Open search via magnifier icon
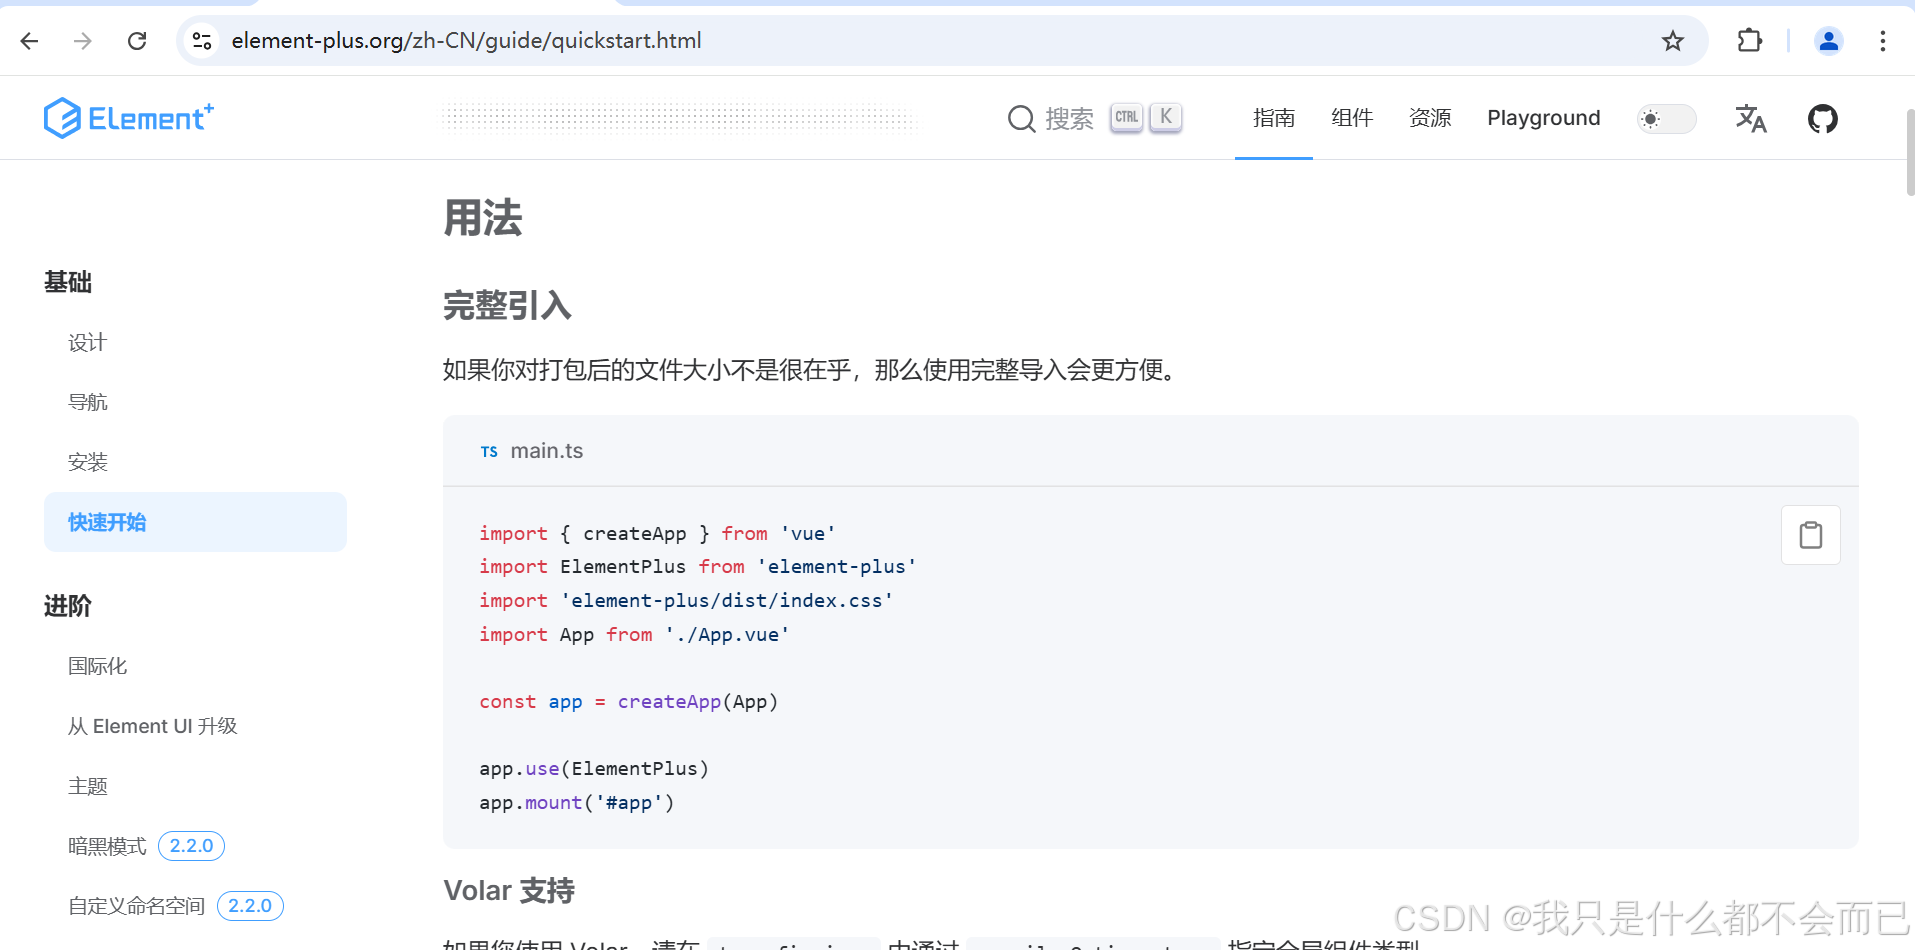The width and height of the screenshot is (1915, 950). [x=1021, y=119]
